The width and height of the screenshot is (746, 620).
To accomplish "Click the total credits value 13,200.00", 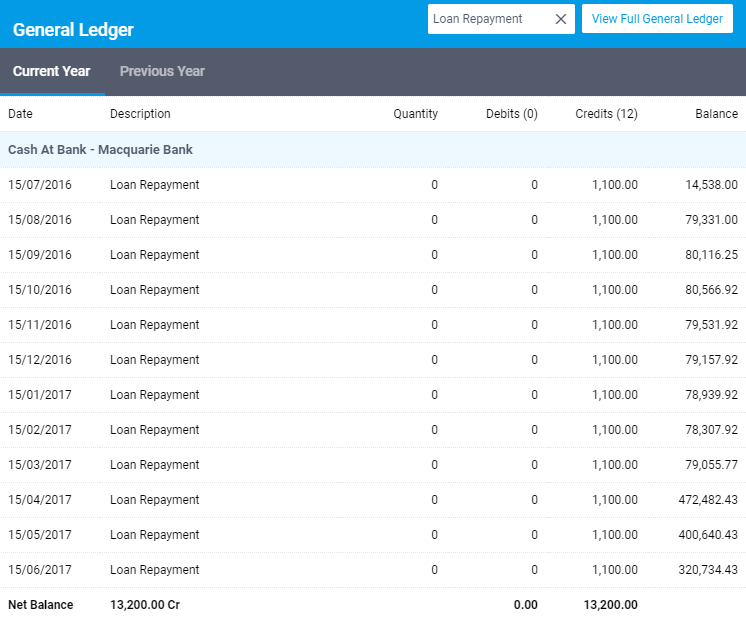I will (x=610, y=605).
